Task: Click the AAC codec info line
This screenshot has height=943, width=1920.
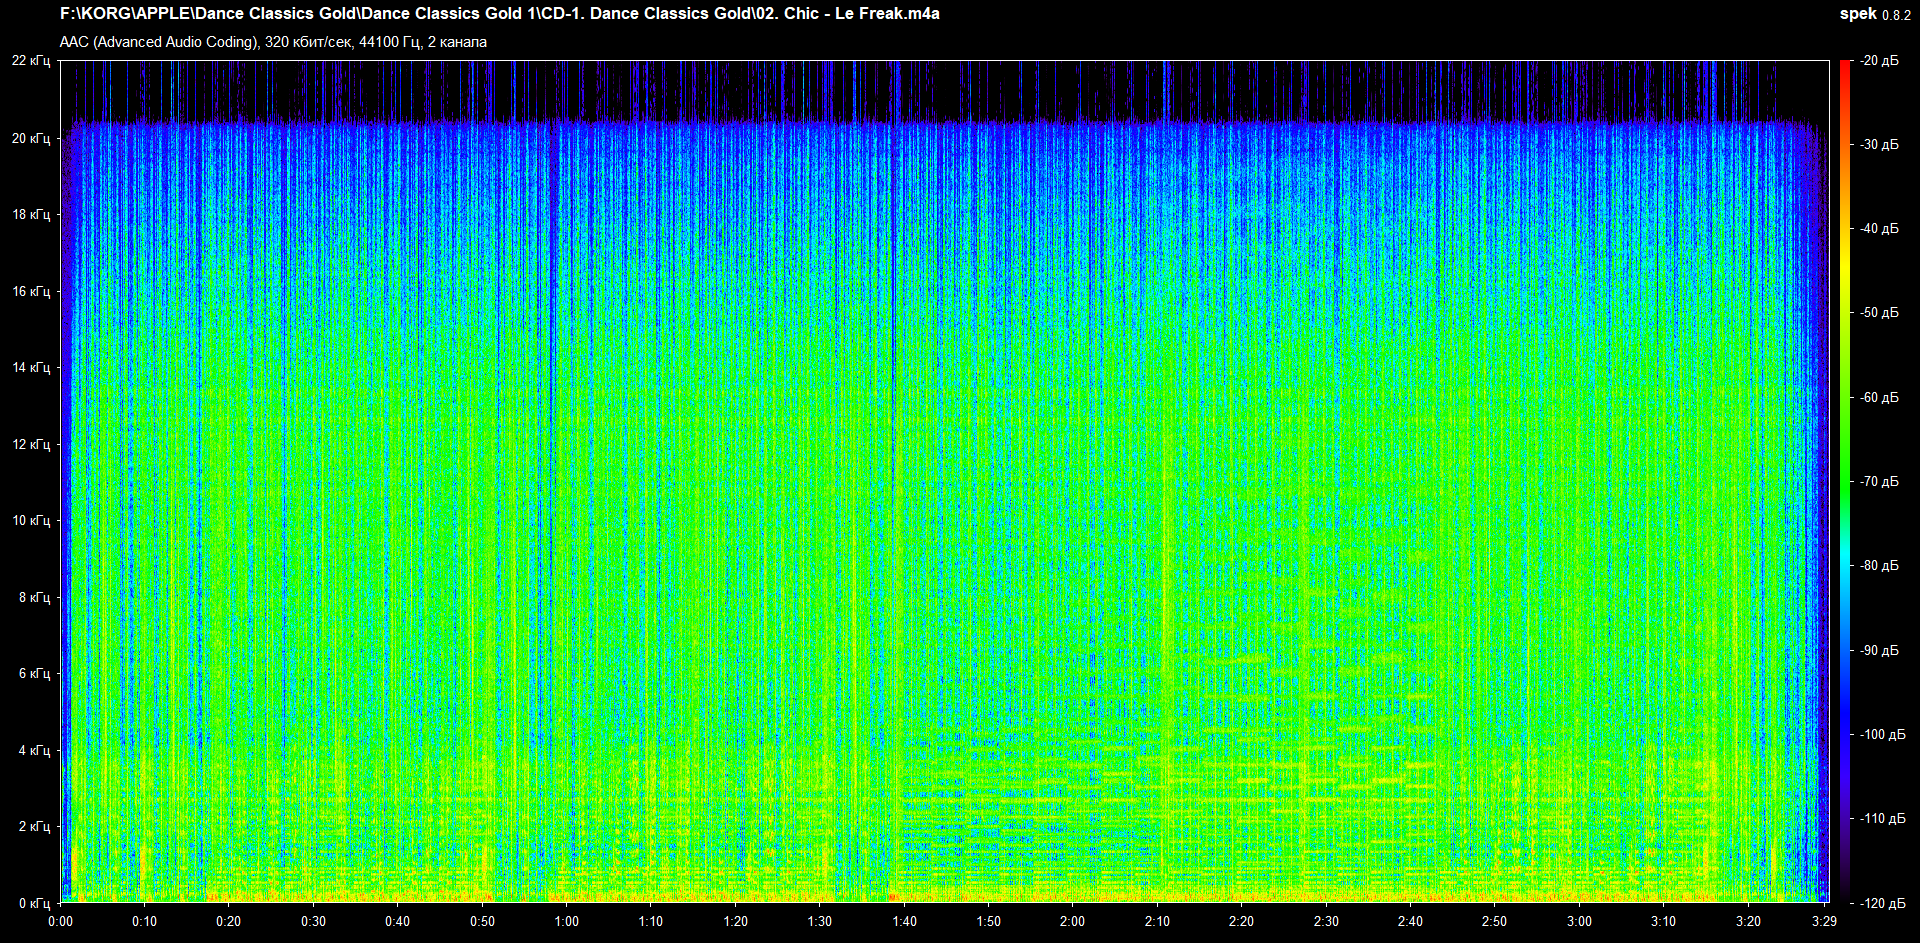Action: click(x=273, y=42)
